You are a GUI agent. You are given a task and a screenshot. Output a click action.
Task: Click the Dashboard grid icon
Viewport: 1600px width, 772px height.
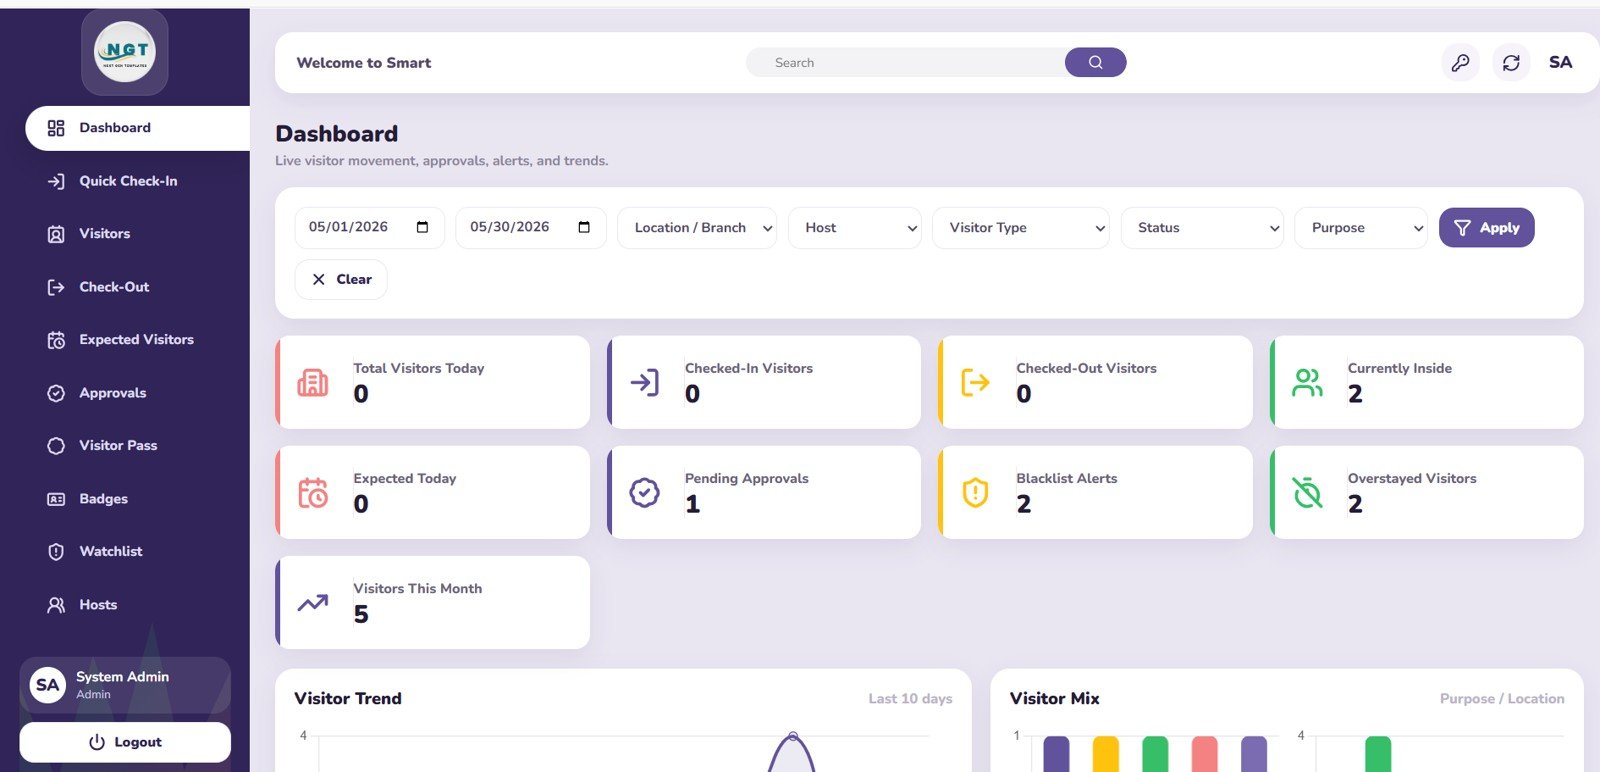56,128
